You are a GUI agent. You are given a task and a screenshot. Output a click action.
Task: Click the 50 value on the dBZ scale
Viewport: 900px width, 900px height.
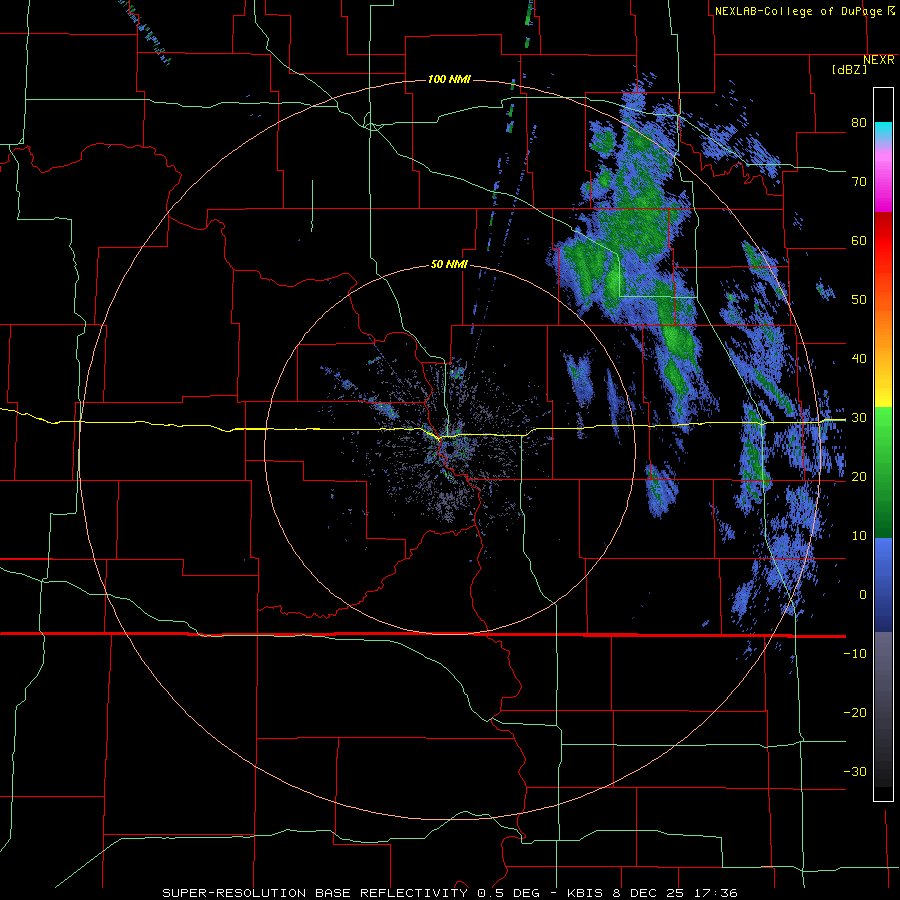[x=859, y=300]
